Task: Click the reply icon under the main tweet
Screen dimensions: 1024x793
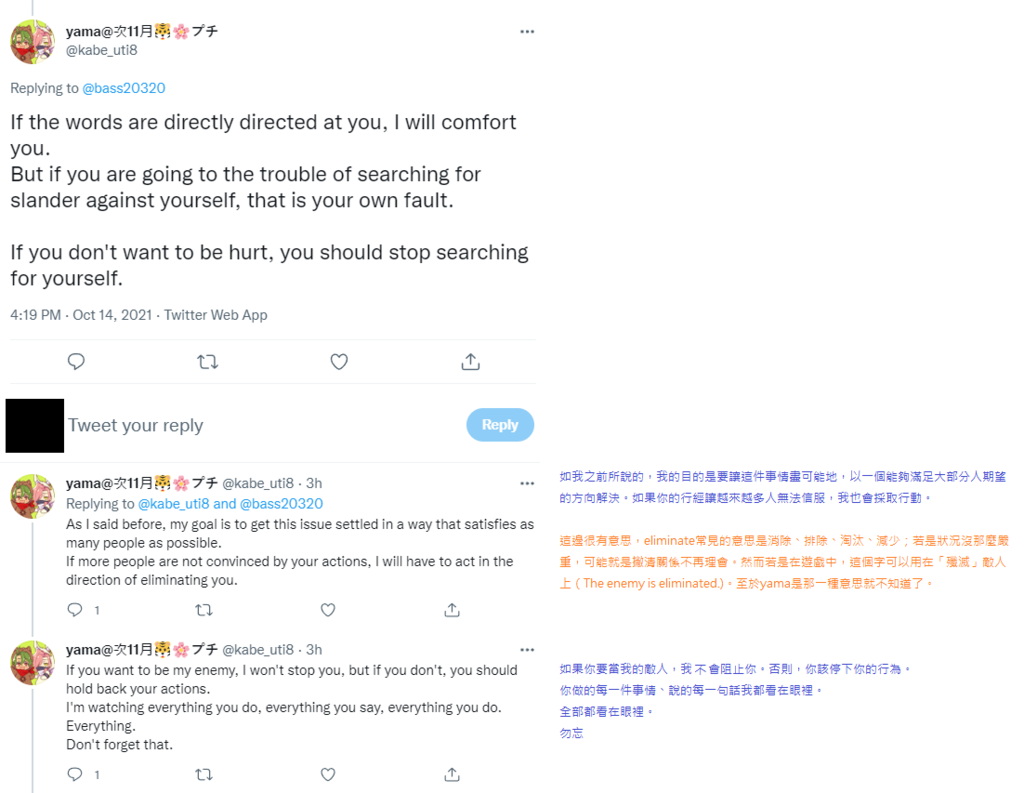Action: [76, 361]
